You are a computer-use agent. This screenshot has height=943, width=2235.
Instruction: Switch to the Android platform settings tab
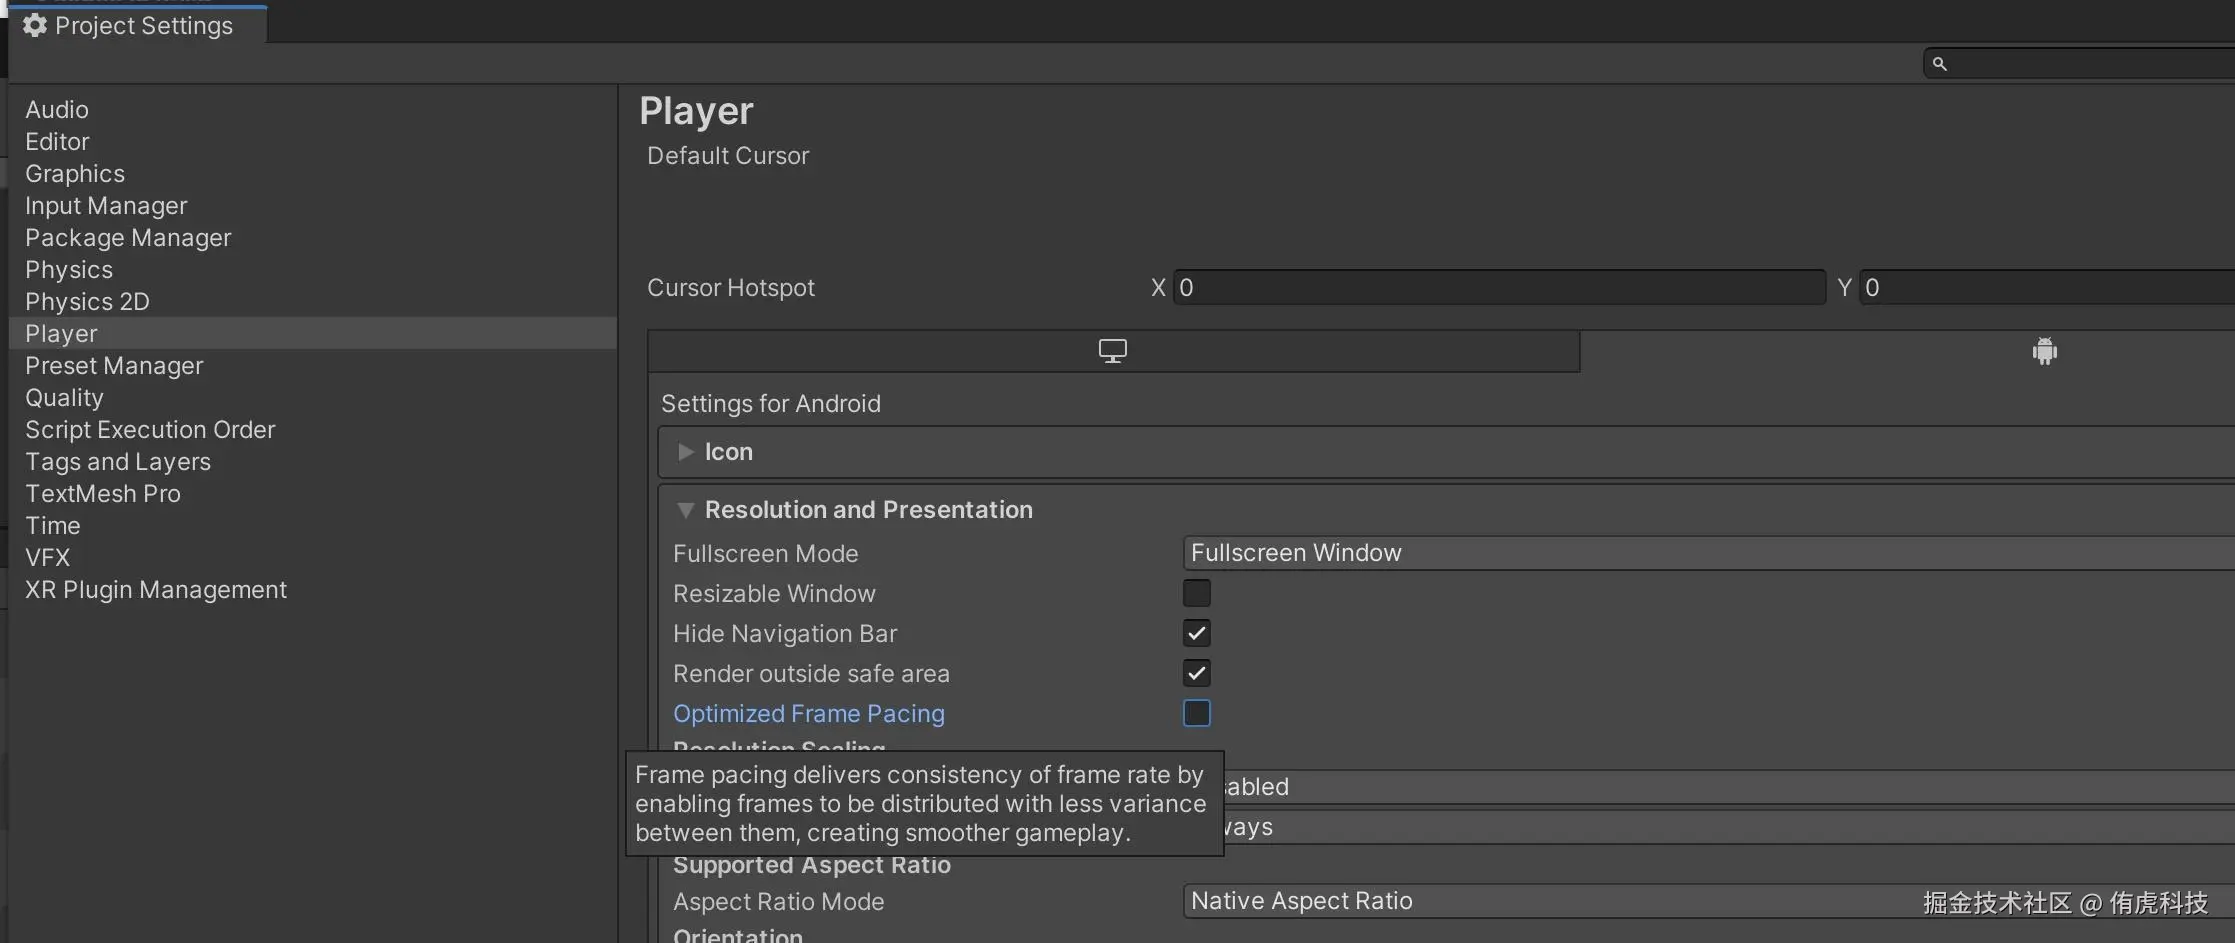tap(2044, 351)
